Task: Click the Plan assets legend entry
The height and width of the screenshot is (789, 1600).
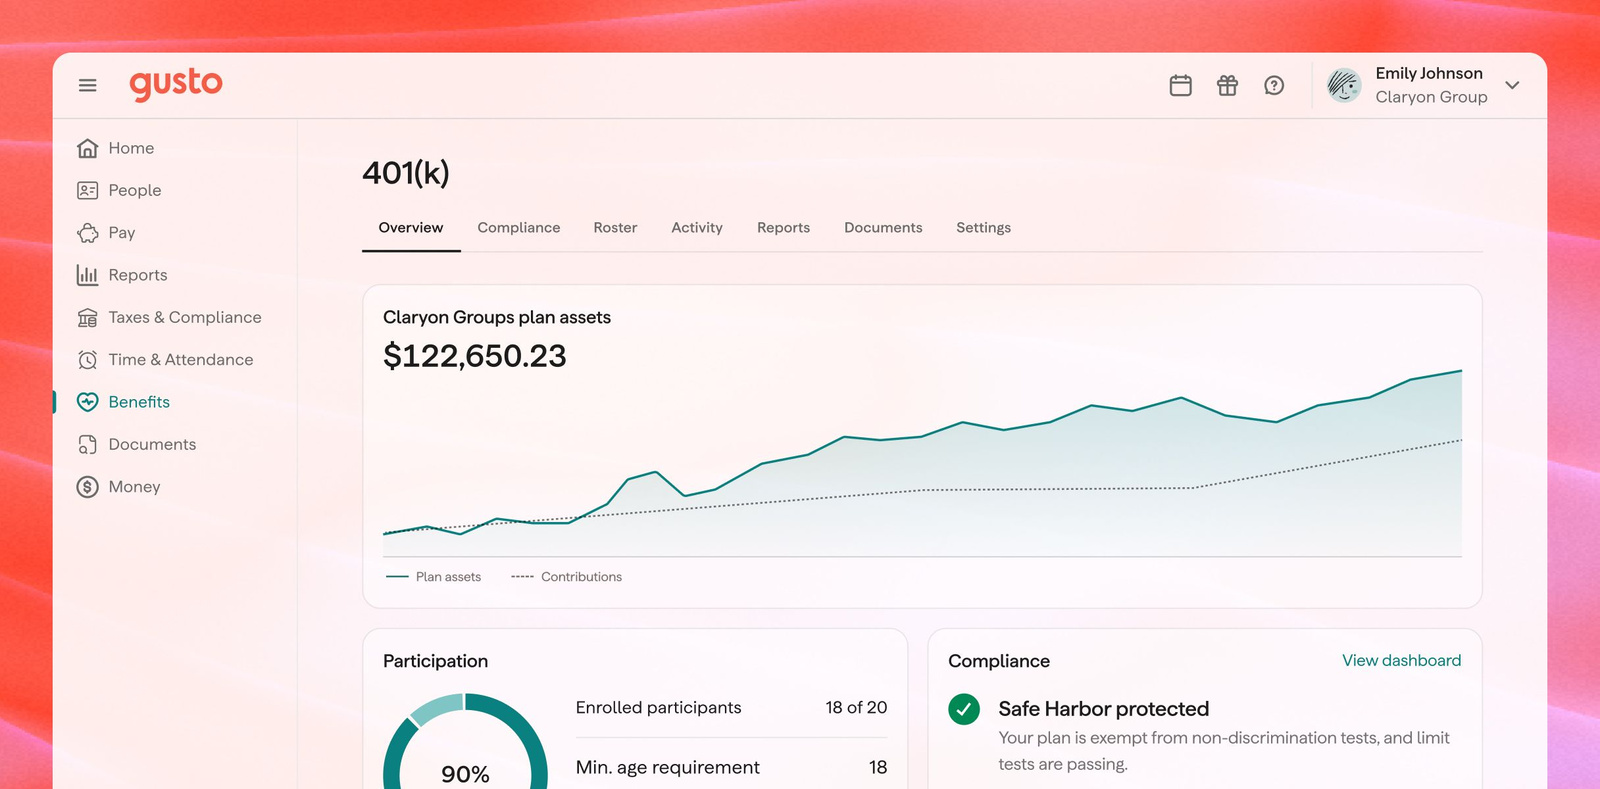Action: pyautogui.click(x=434, y=577)
